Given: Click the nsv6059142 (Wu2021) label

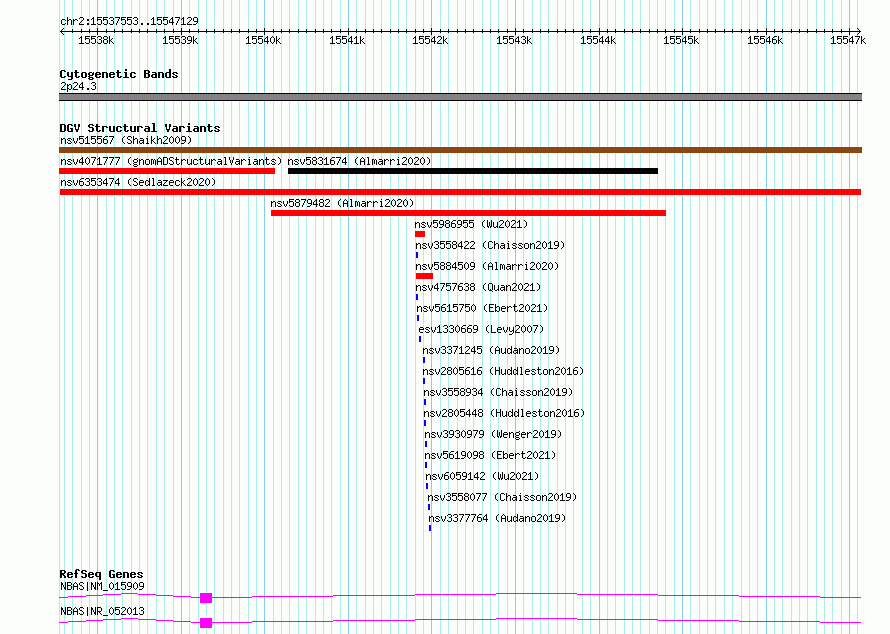Looking at the screenshot, I should [482, 476].
